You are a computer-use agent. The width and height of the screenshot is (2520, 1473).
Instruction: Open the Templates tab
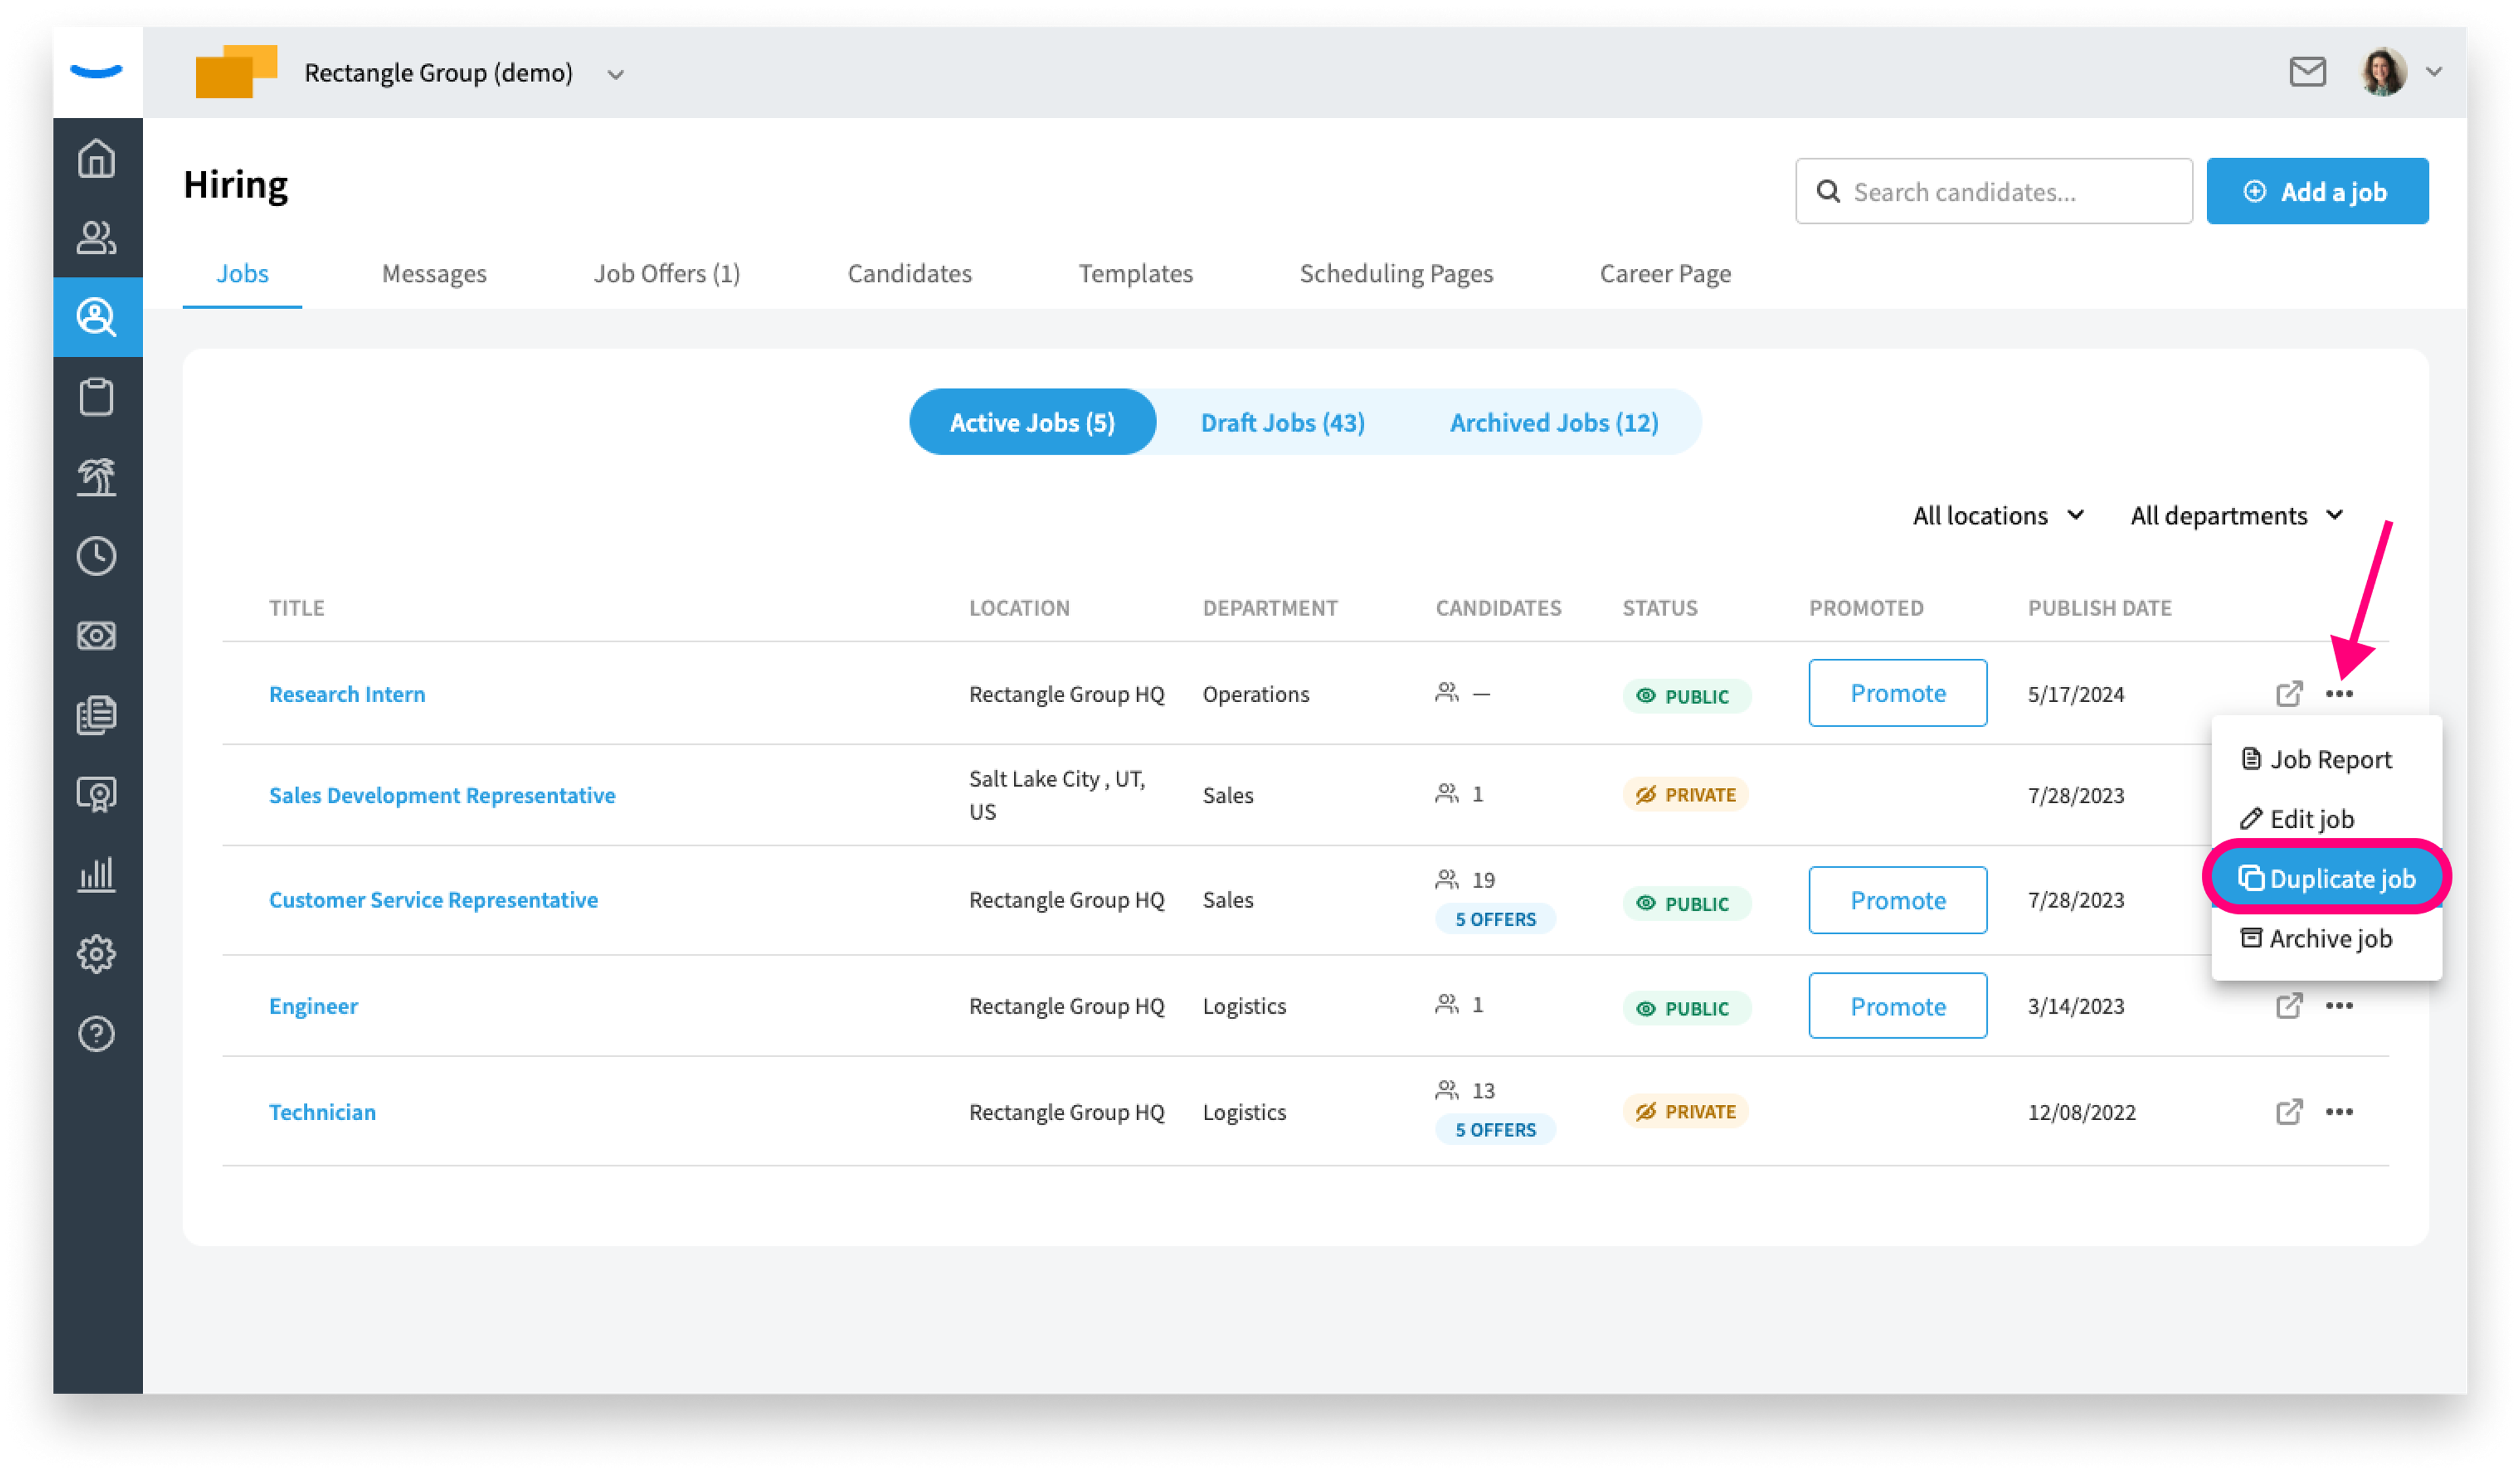(x=1135, y=274)
